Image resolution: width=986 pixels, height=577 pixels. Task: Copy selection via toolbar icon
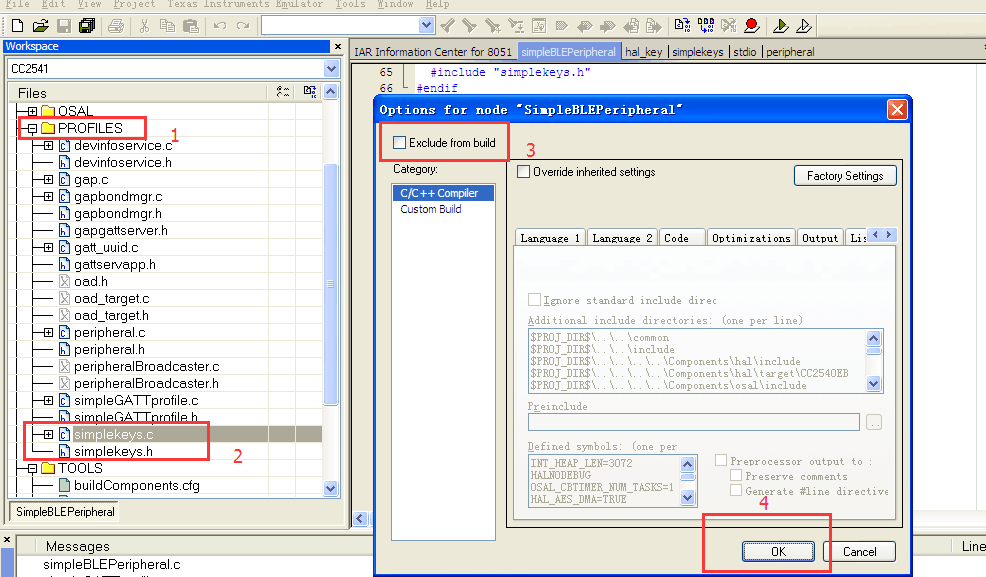click(x=167, y=26)
